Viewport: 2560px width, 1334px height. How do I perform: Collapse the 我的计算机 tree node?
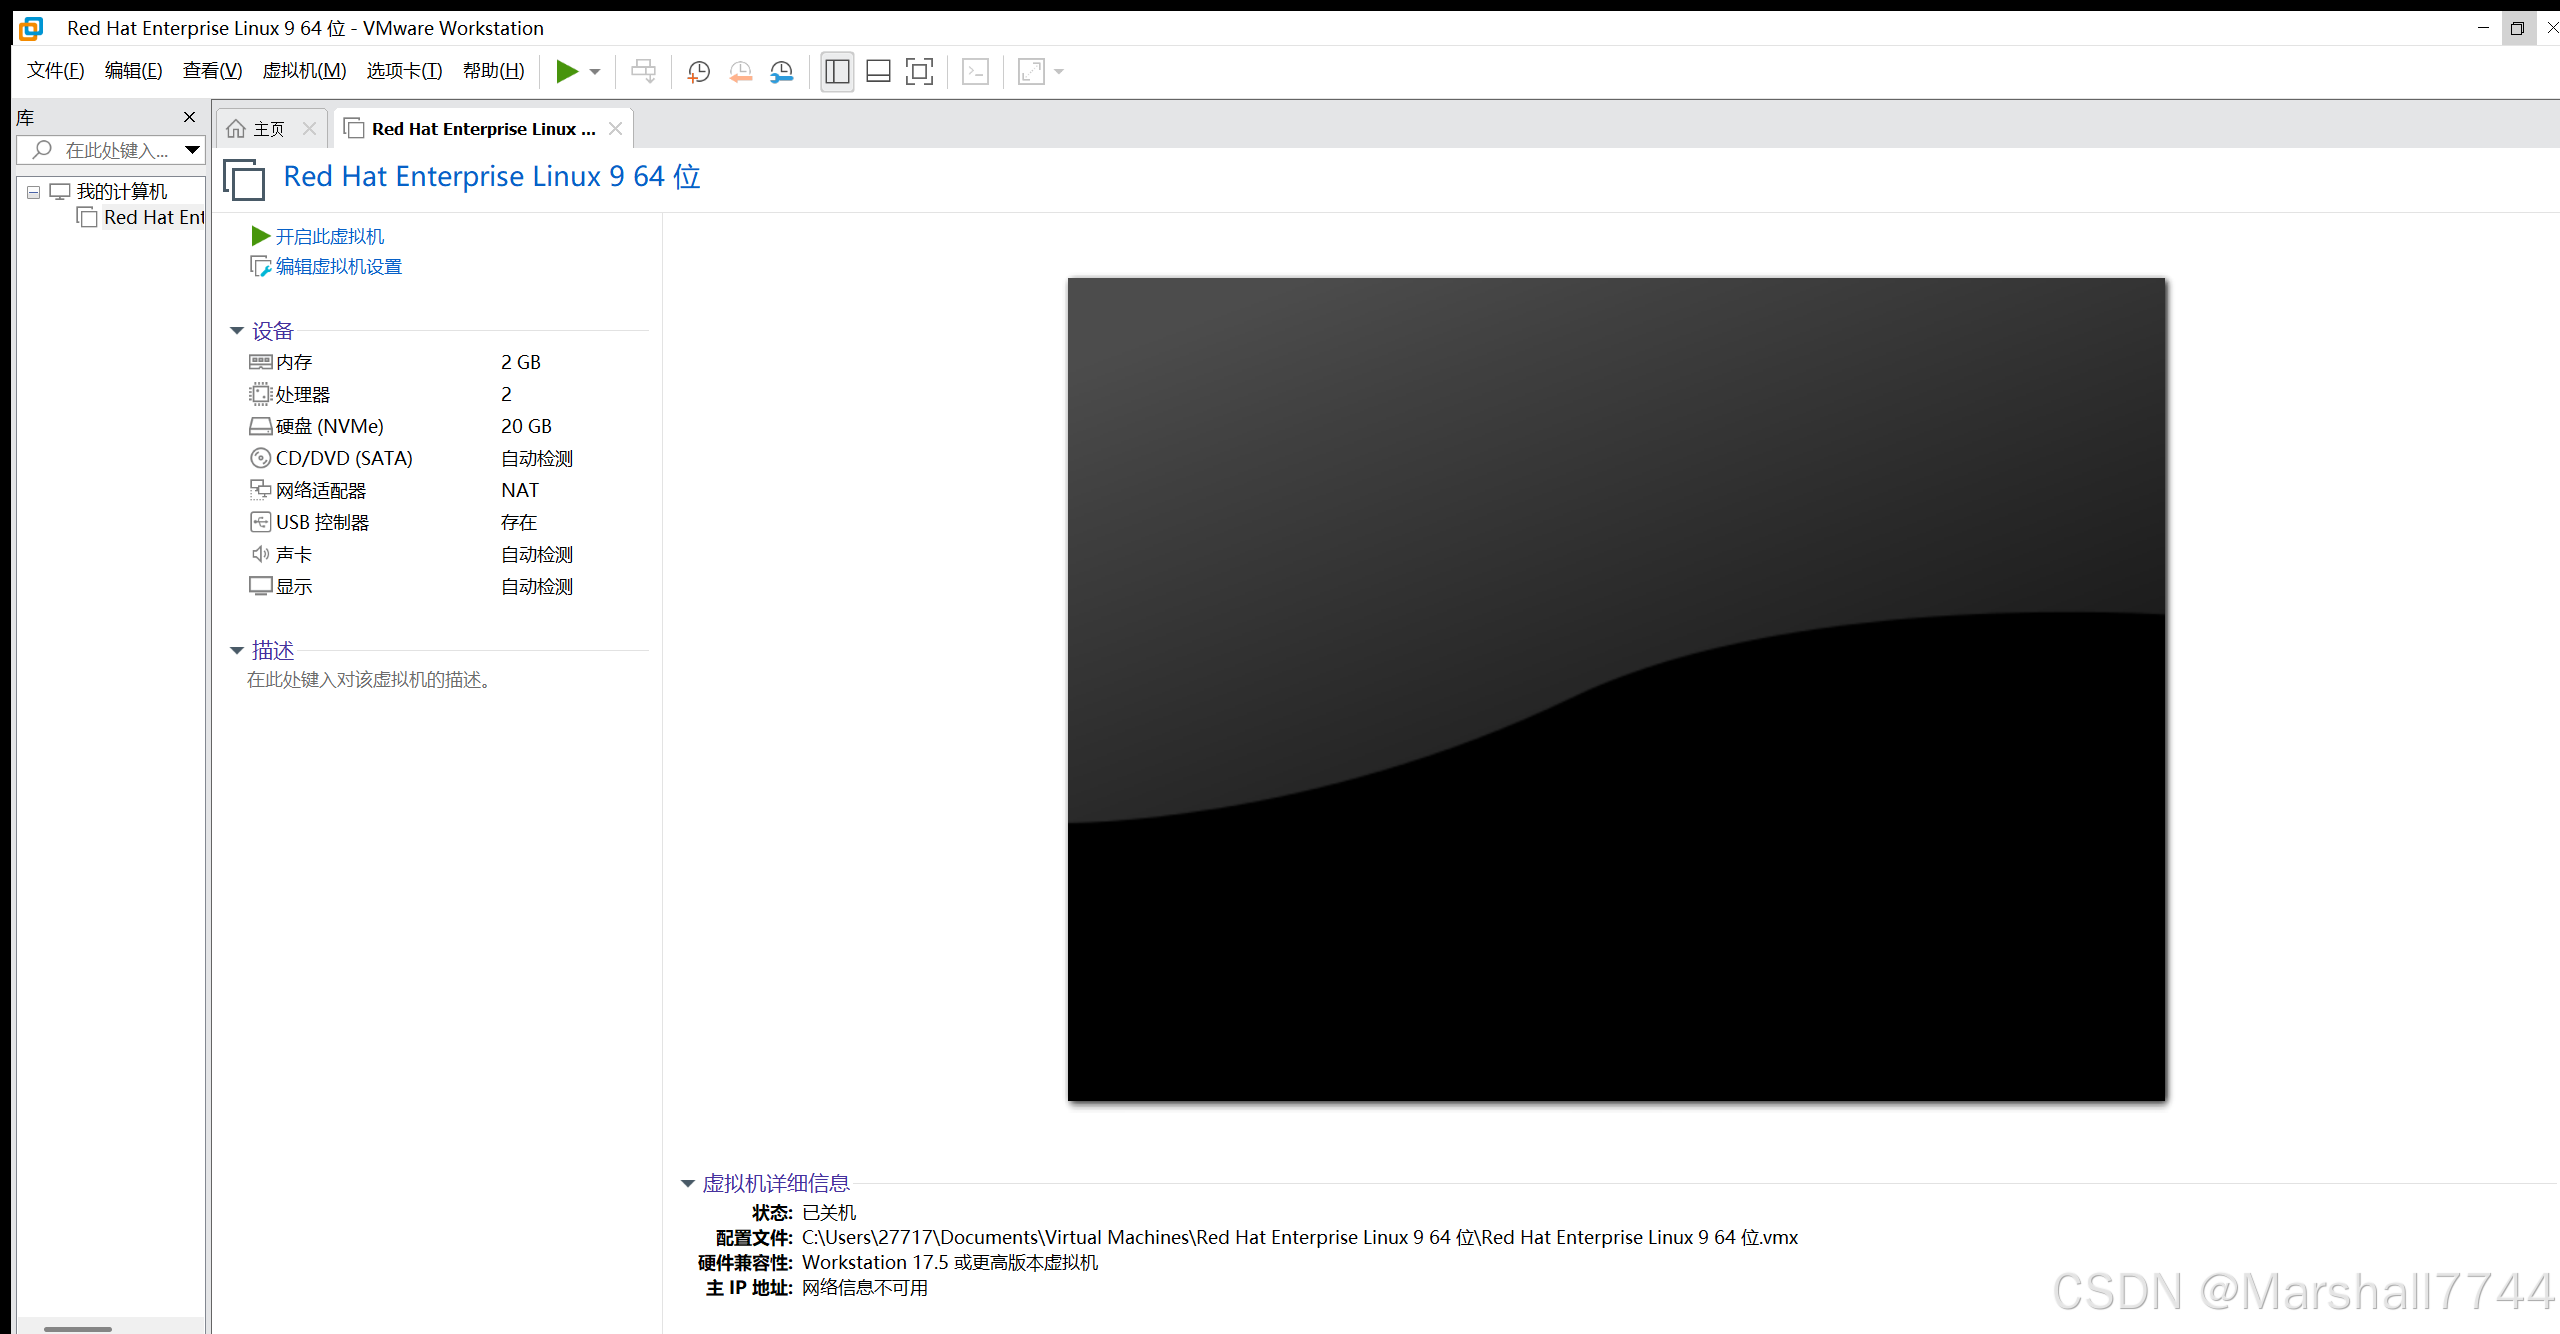pos(34,192)
